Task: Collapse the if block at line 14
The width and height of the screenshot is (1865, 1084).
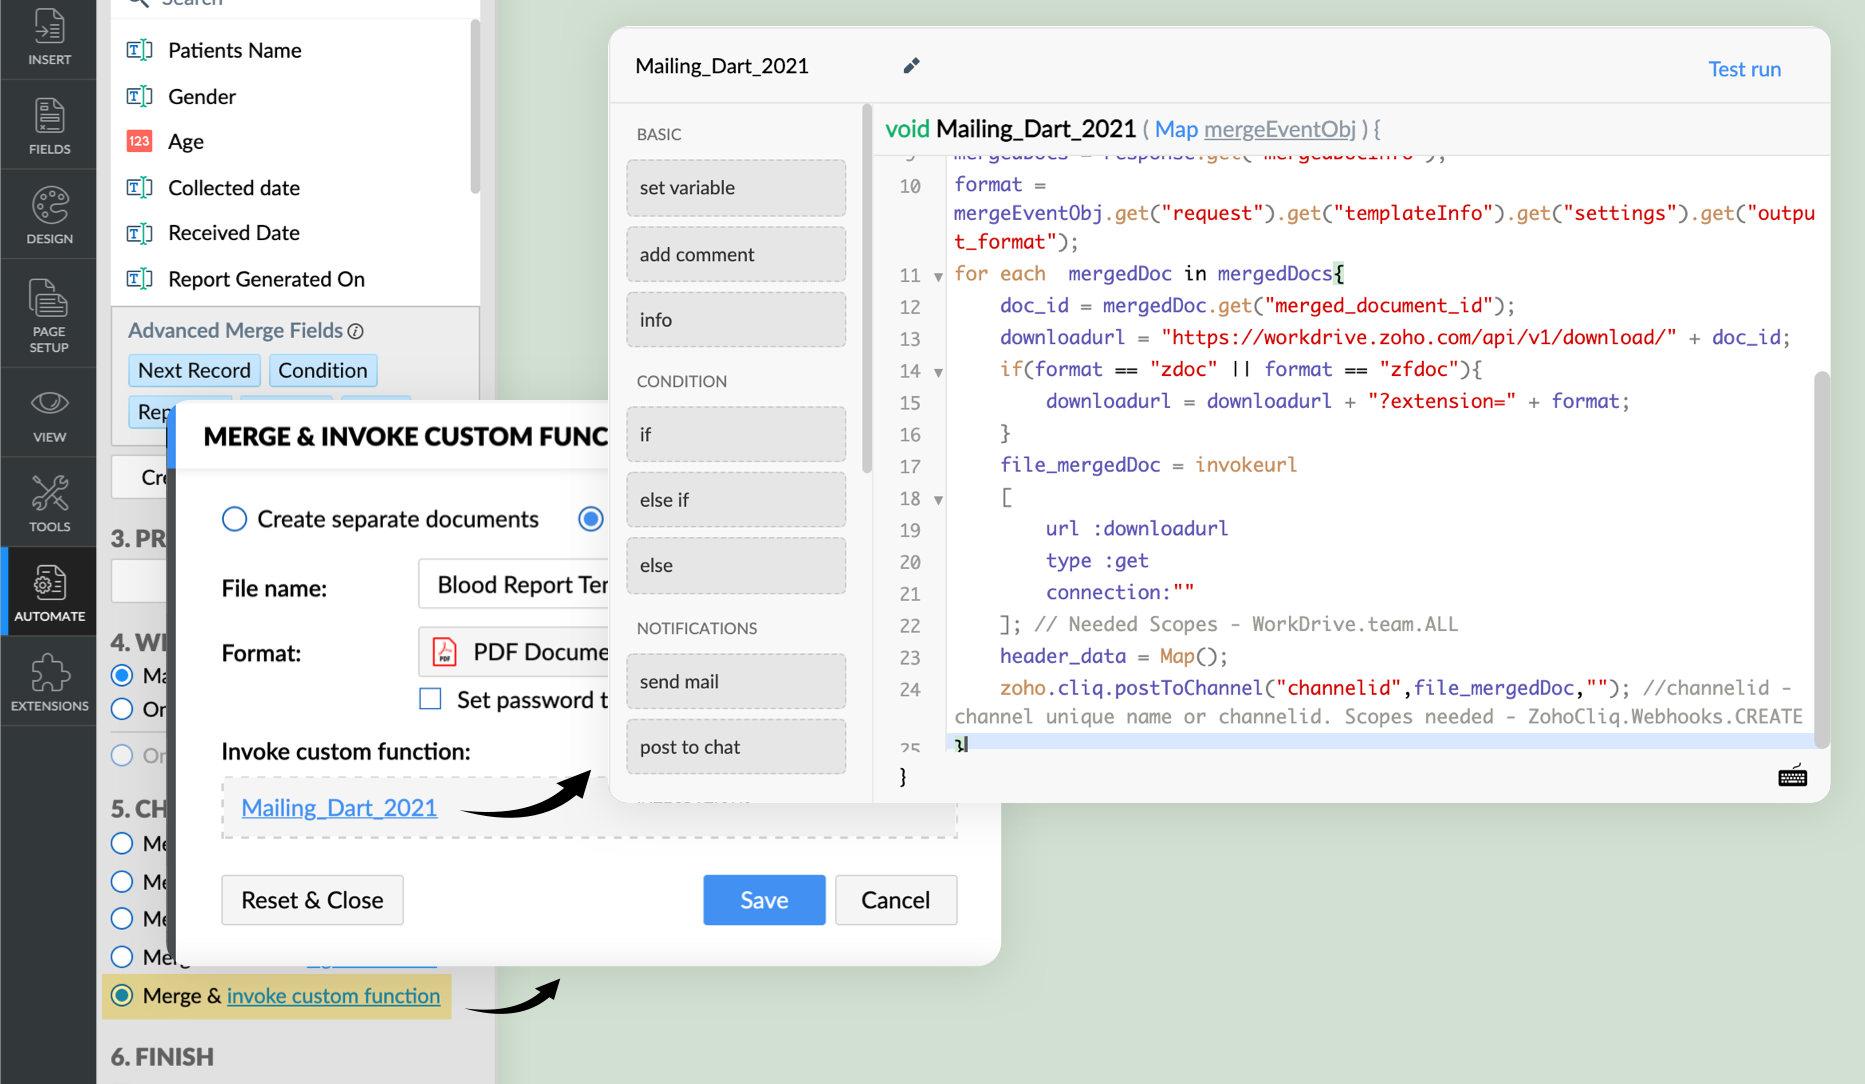Action: (938, 372)
